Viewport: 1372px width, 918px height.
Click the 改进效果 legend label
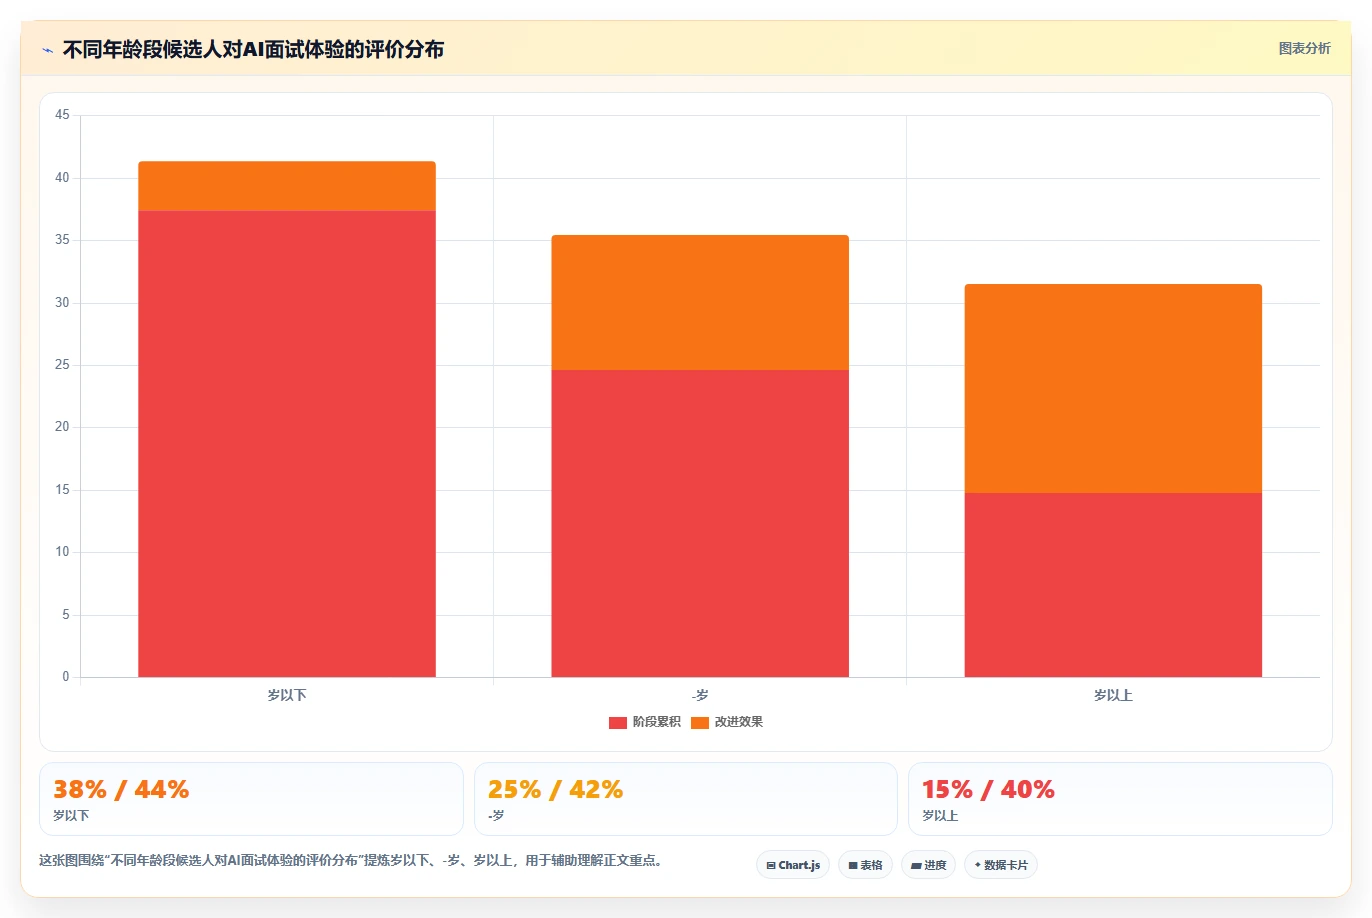click(x=739, y=722)
